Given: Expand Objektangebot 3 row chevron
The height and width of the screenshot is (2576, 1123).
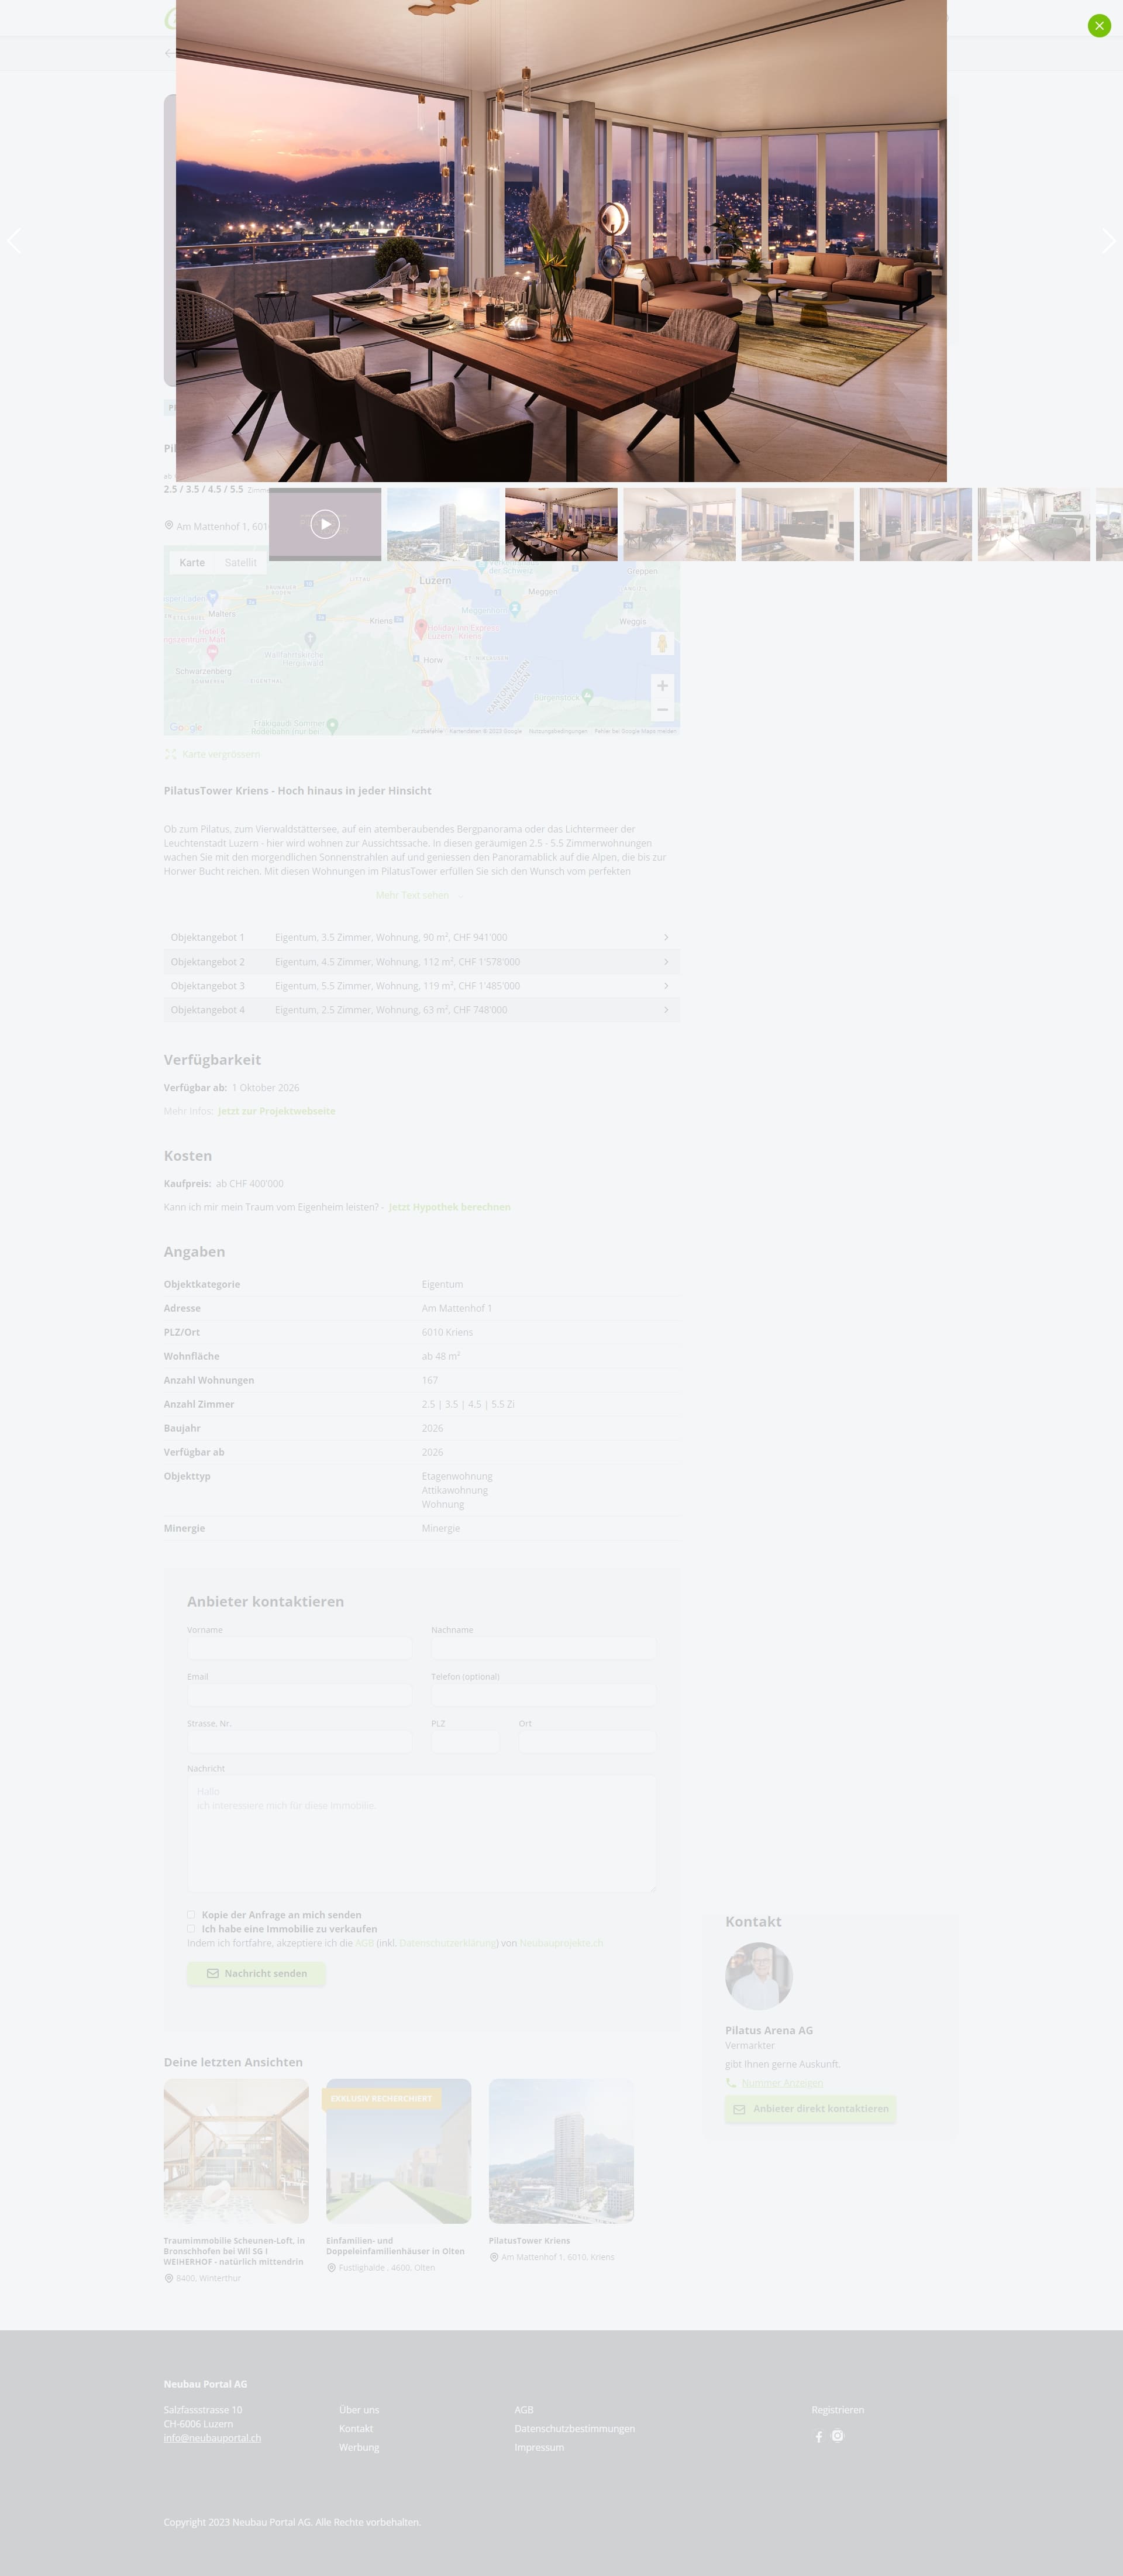Looking at the screenshot, I should pyautogui.click(x=666, y=986).
